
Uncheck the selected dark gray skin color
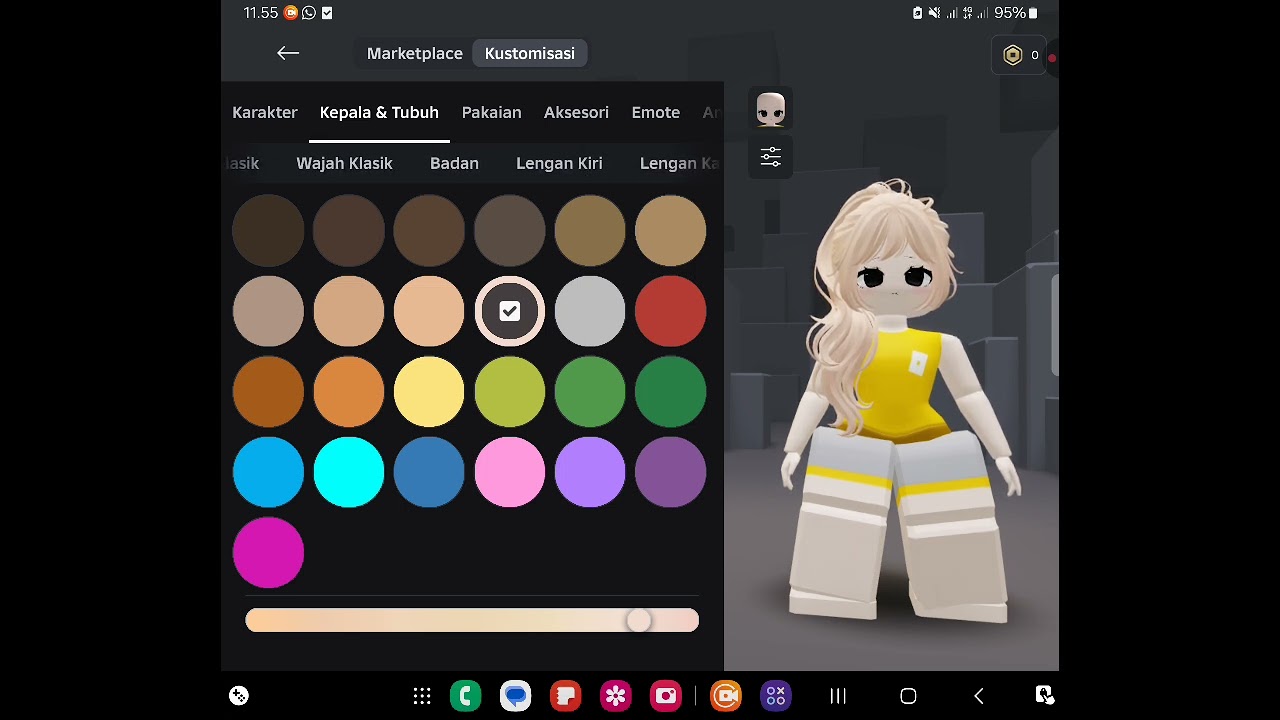click(x=509, y=312)
